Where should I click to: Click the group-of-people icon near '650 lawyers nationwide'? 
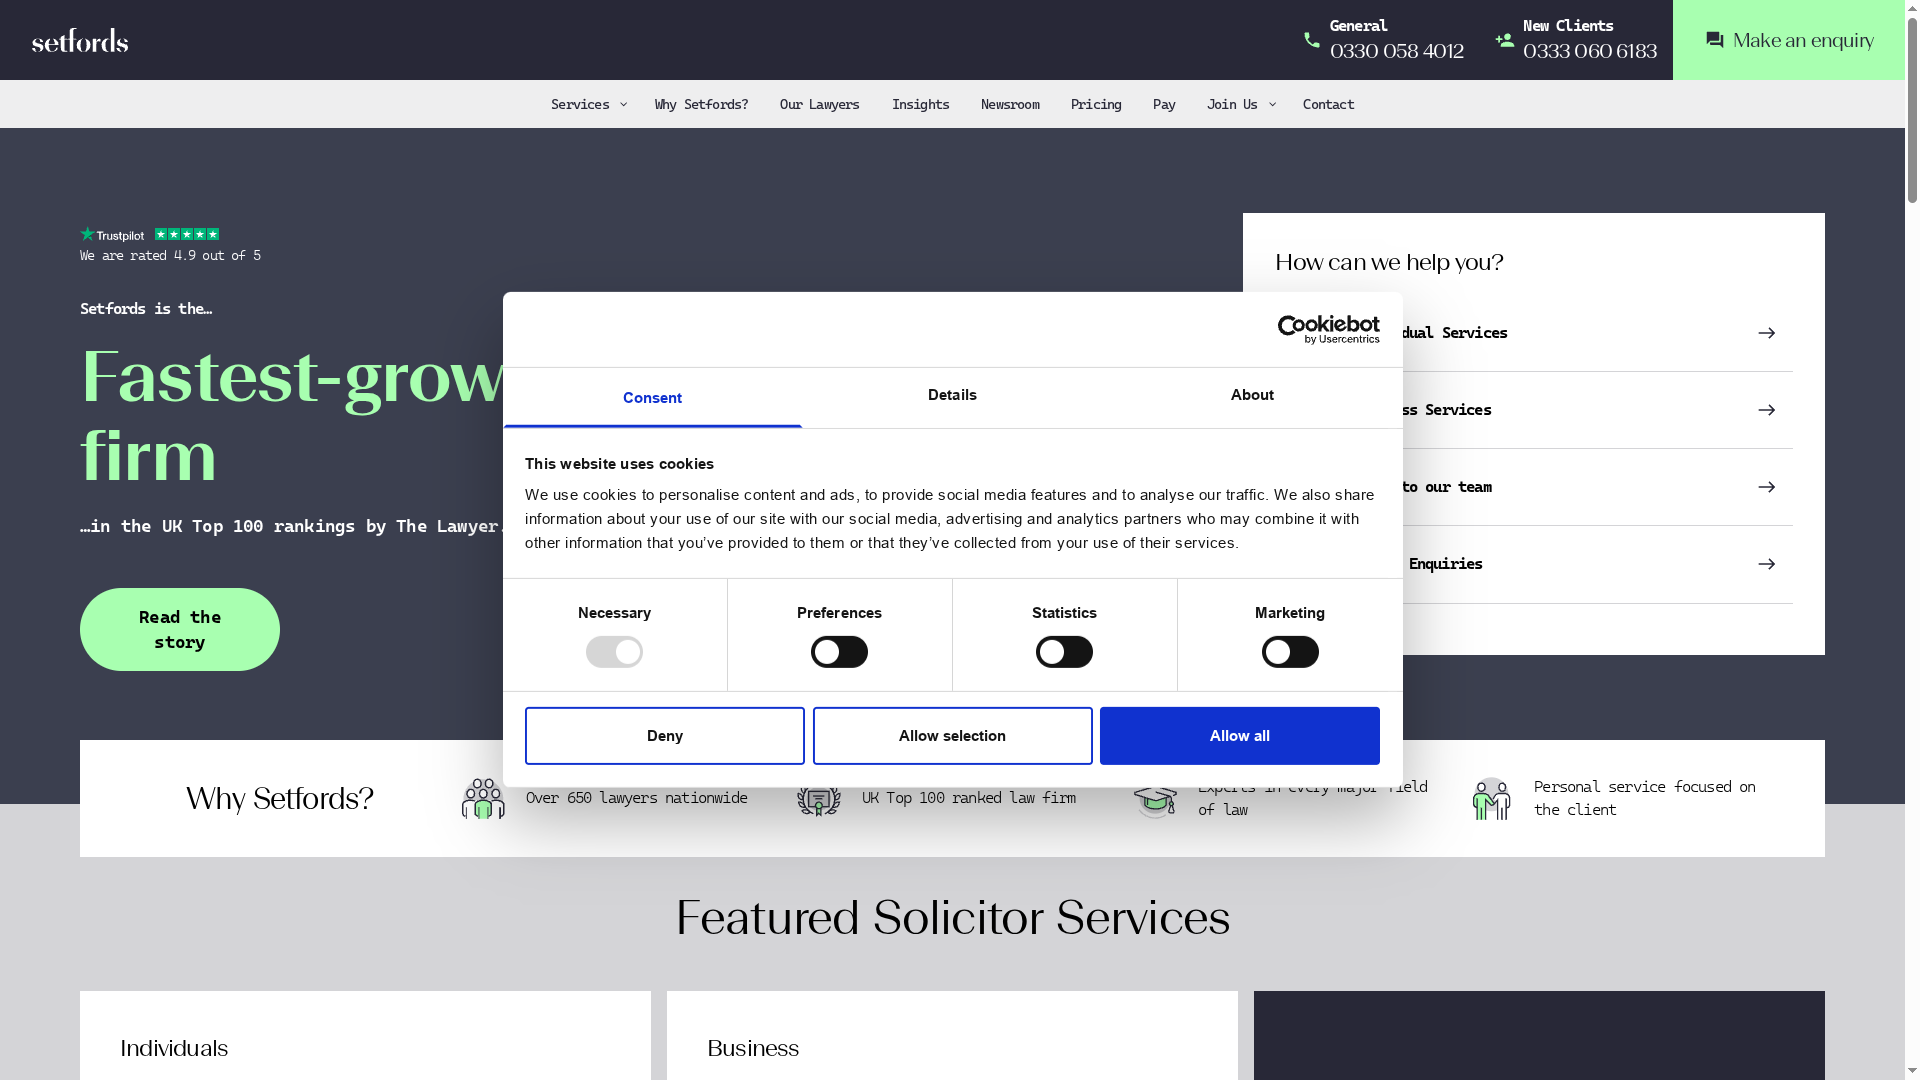[482, 798]
